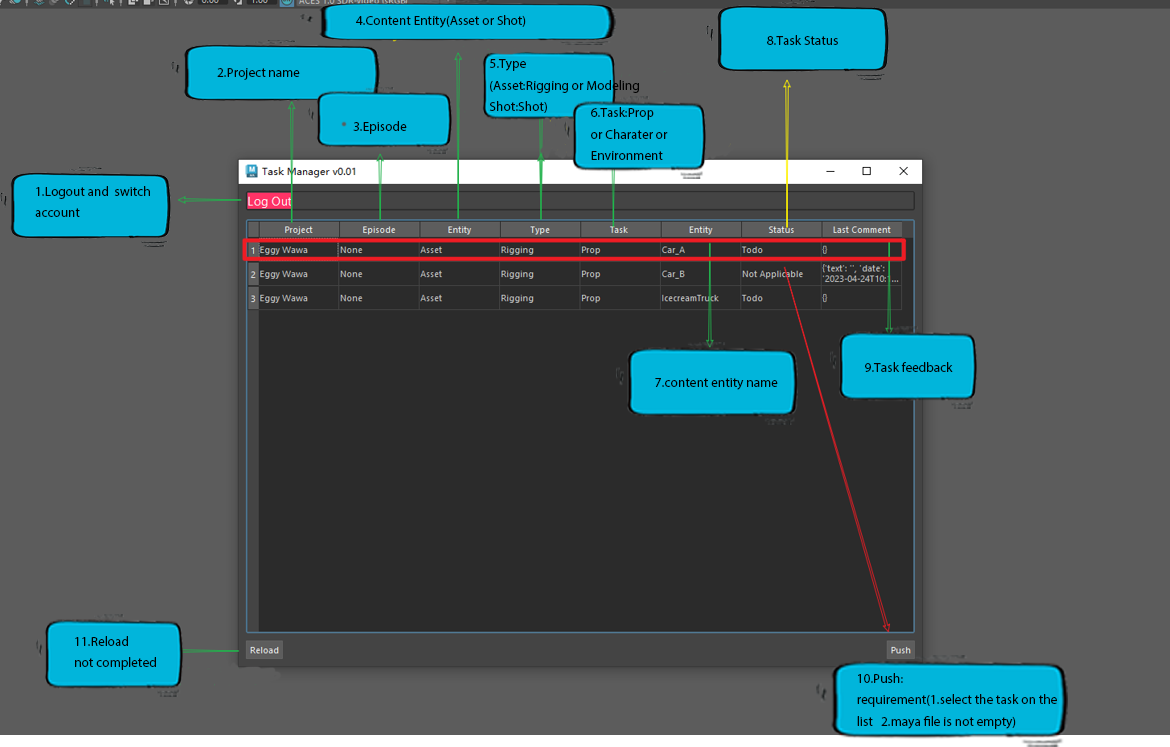Click the Status column header
The image size is (1170, 747).
[781, 230]
